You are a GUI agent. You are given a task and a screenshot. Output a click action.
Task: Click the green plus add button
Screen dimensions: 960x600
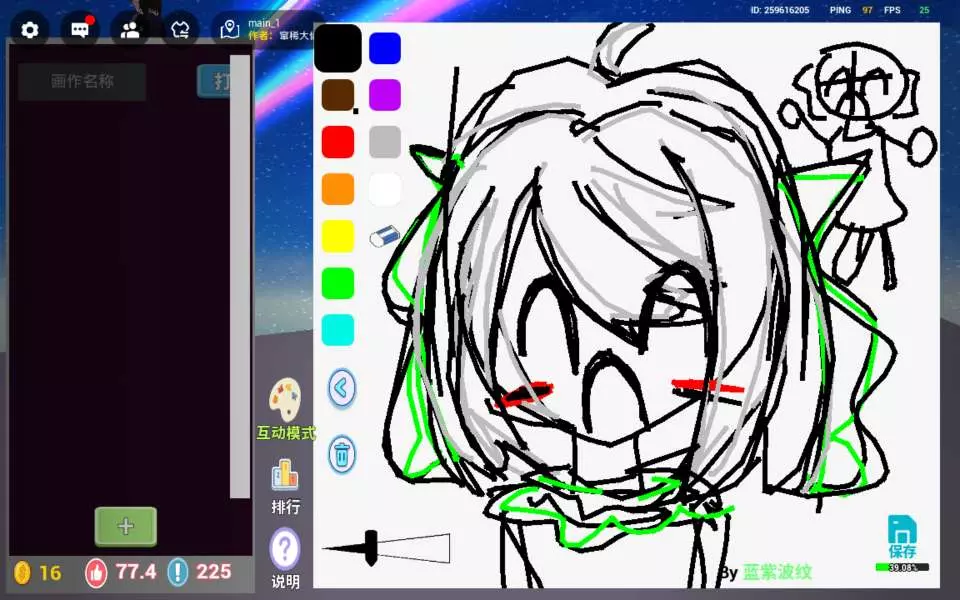pyautogui.click(x=125, y=526)
